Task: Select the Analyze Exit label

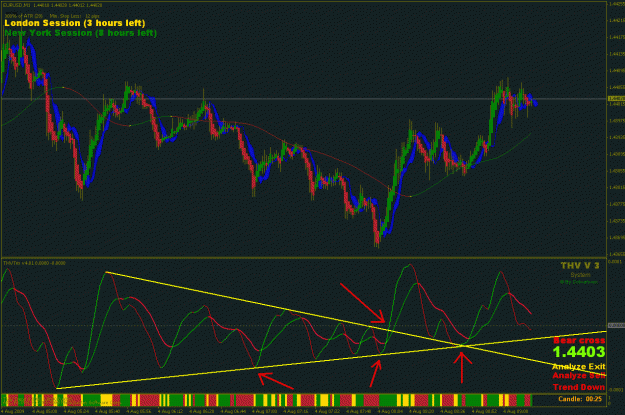Action: pyautogui.click(x=579, y=366)
